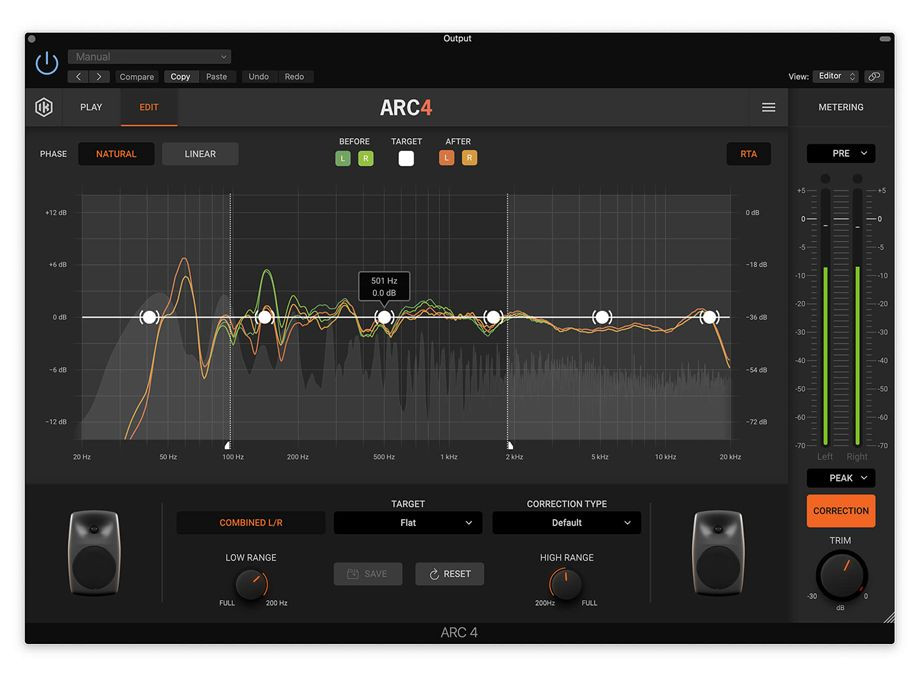Toggle the After R curve display

click(469, 158)
